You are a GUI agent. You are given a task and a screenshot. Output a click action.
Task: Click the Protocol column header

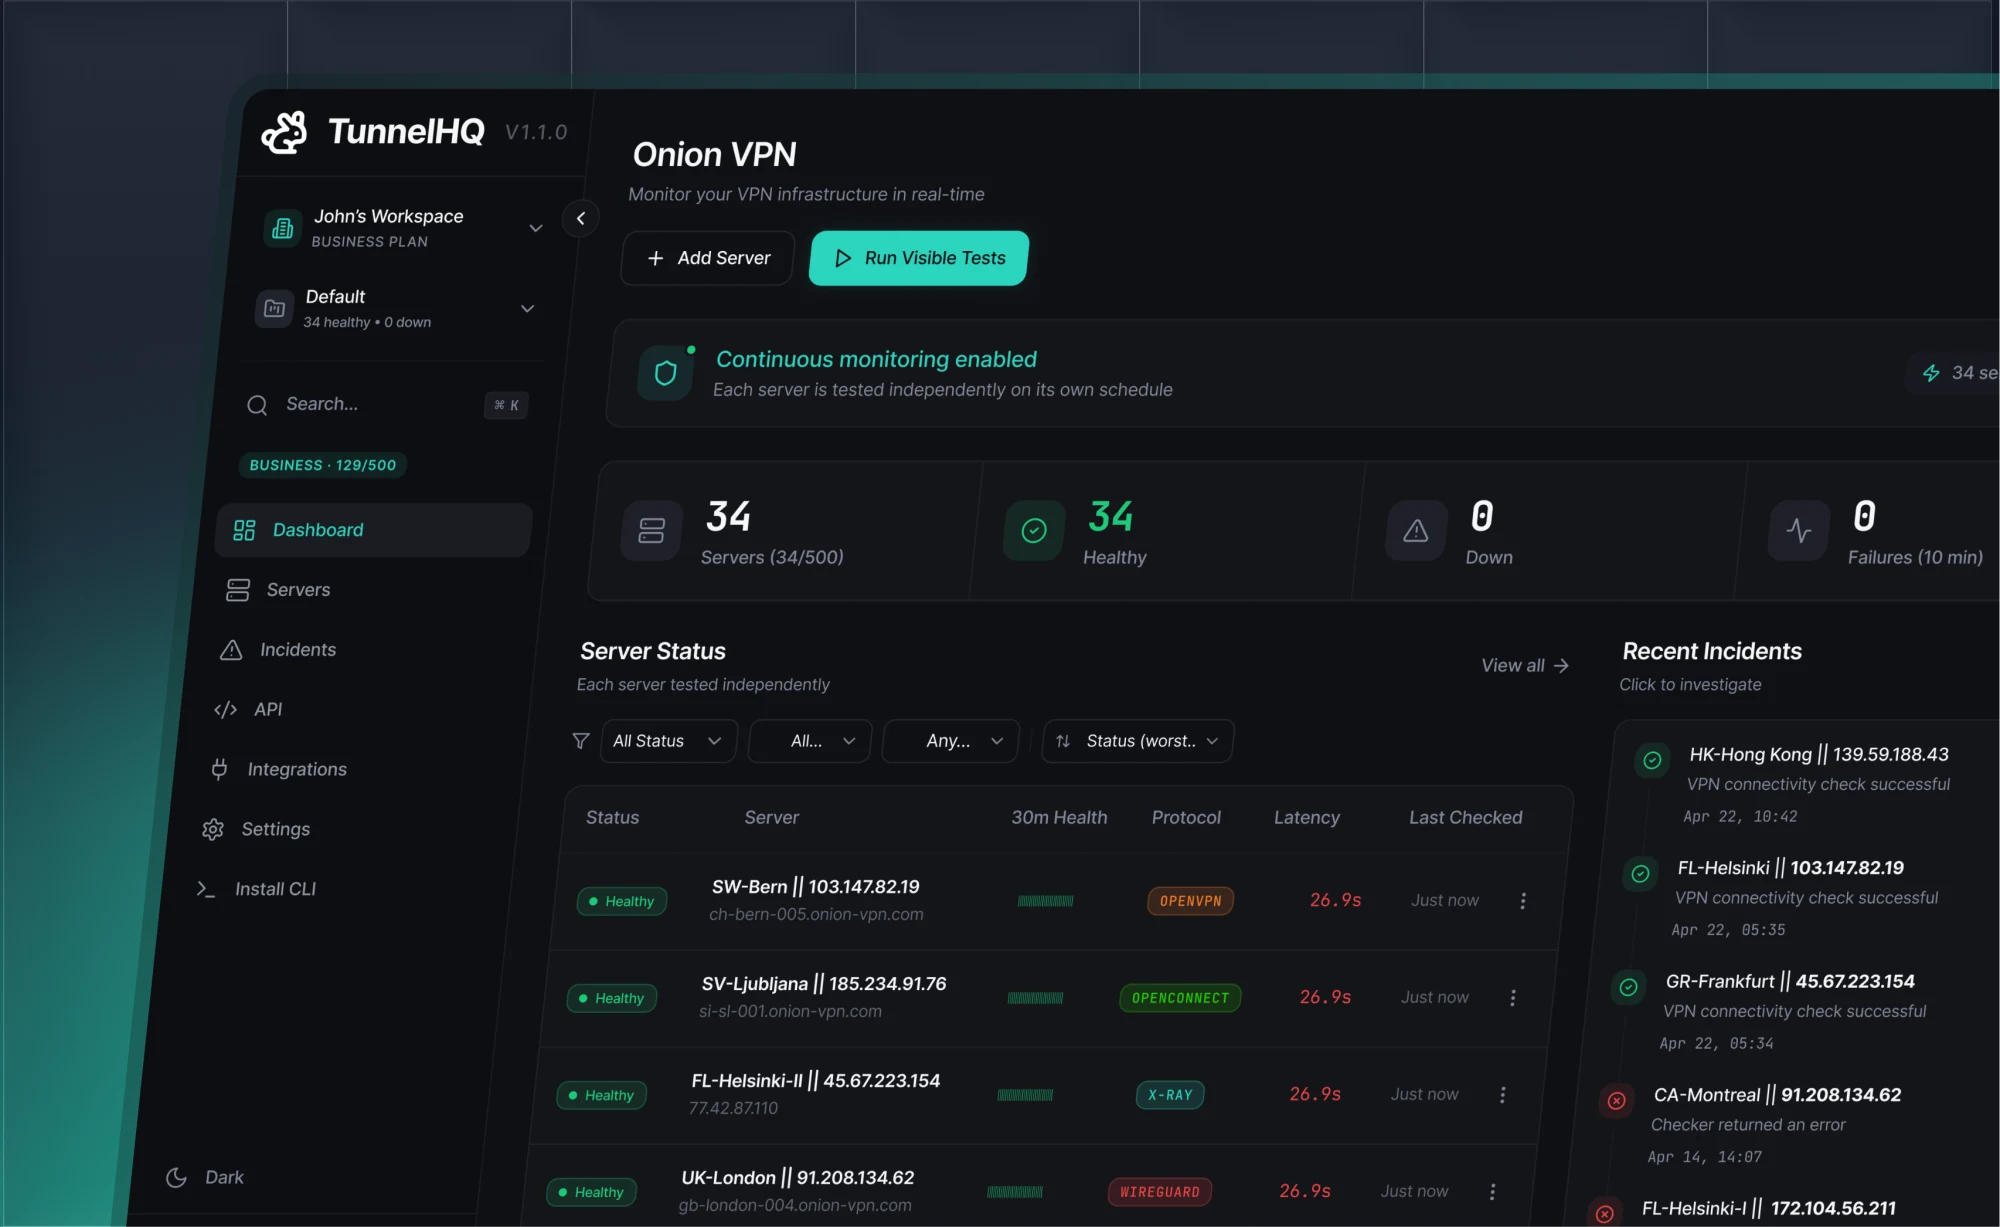click(x=1186, y=818)
